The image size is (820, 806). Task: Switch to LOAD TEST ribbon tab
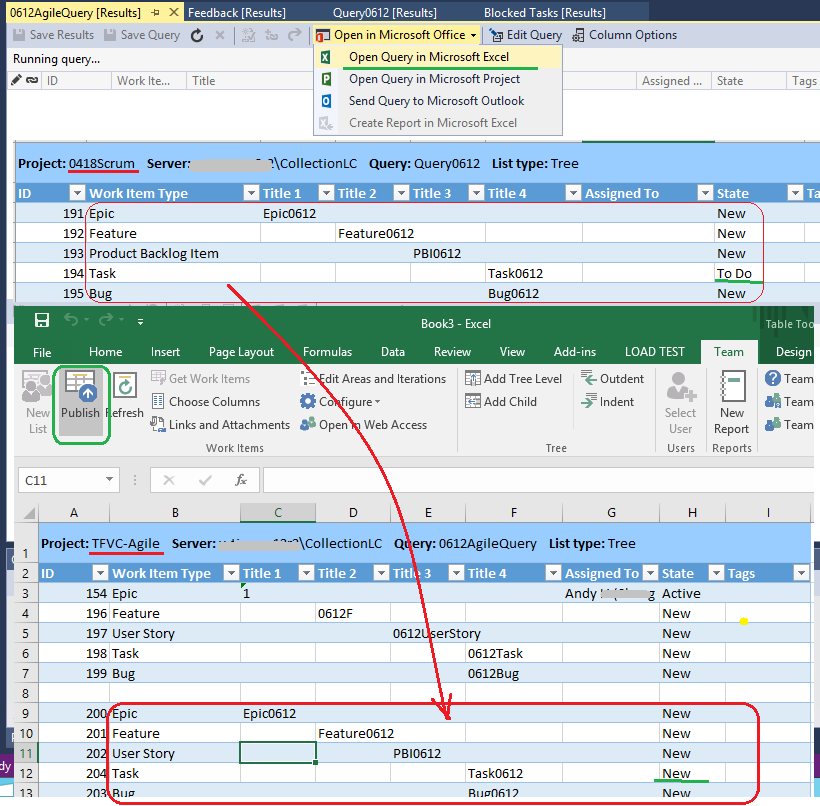point(655,352)
